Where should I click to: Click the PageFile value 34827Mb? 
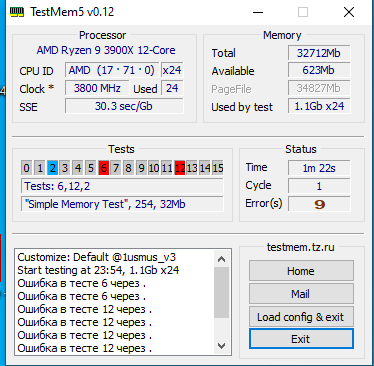coord(319,88)
